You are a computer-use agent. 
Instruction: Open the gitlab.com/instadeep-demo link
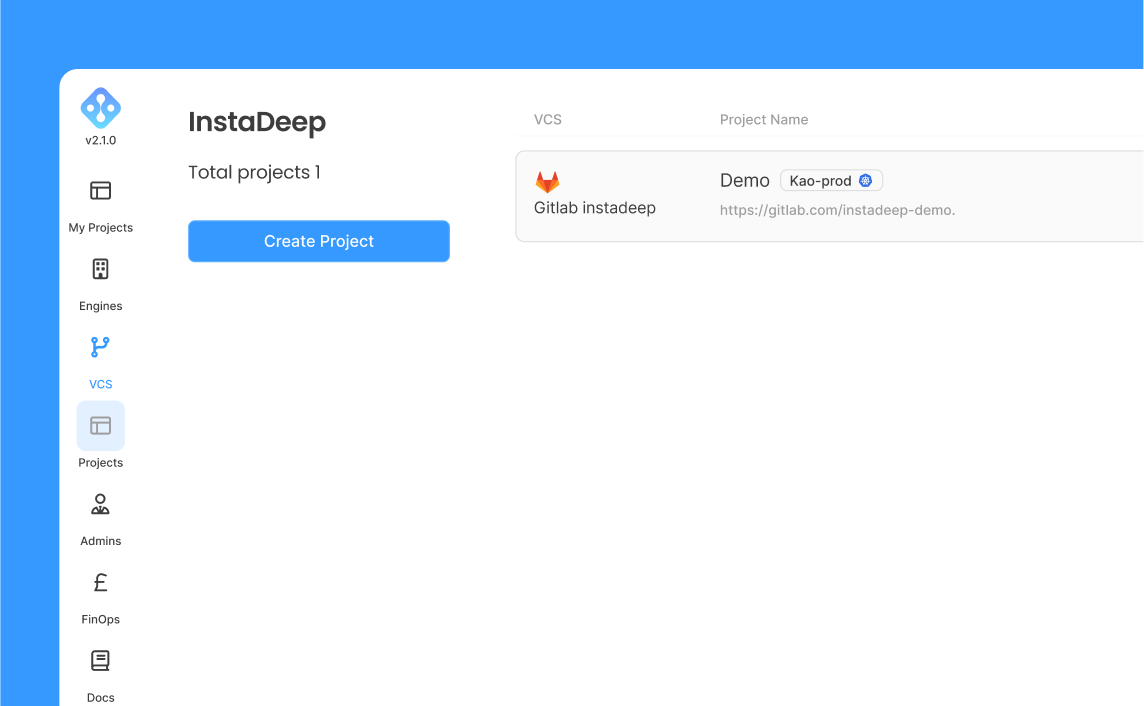(x=838, y=210)
